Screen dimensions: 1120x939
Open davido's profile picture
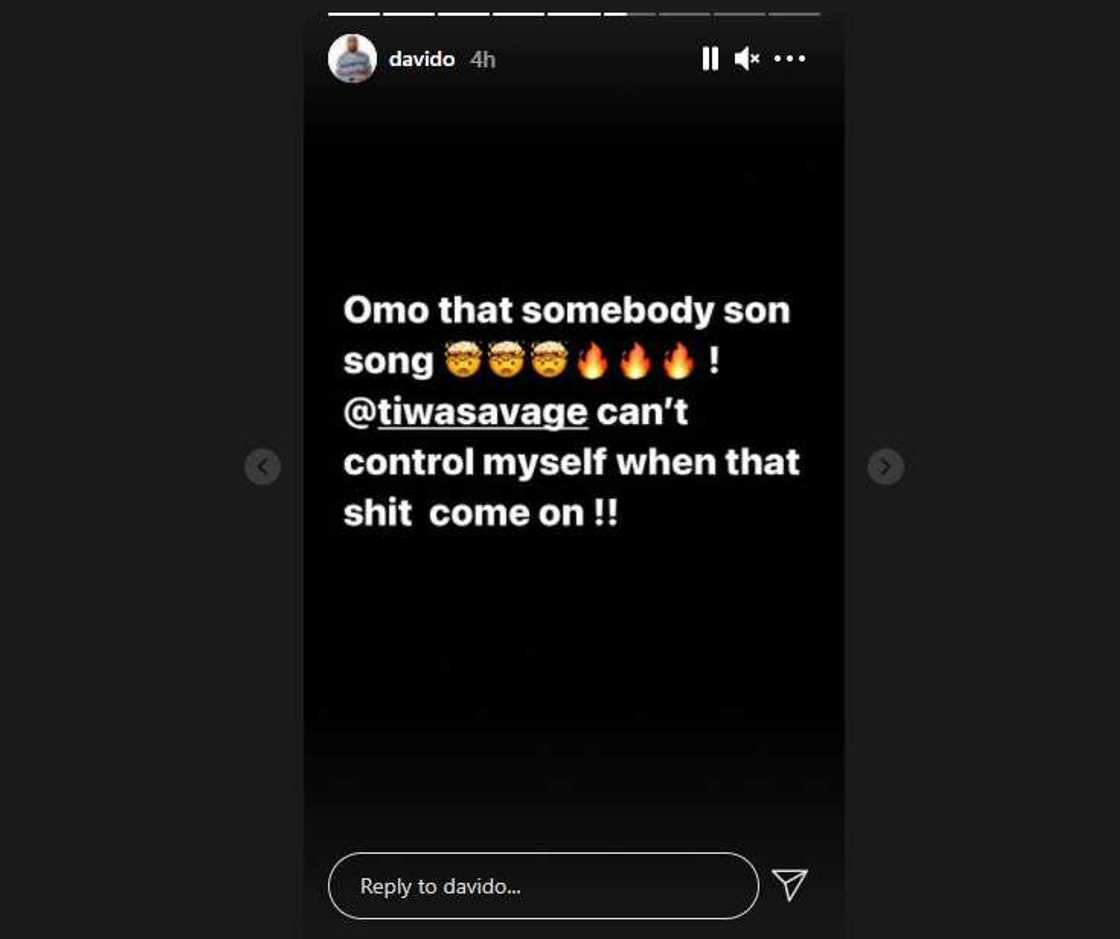(352, 59)
